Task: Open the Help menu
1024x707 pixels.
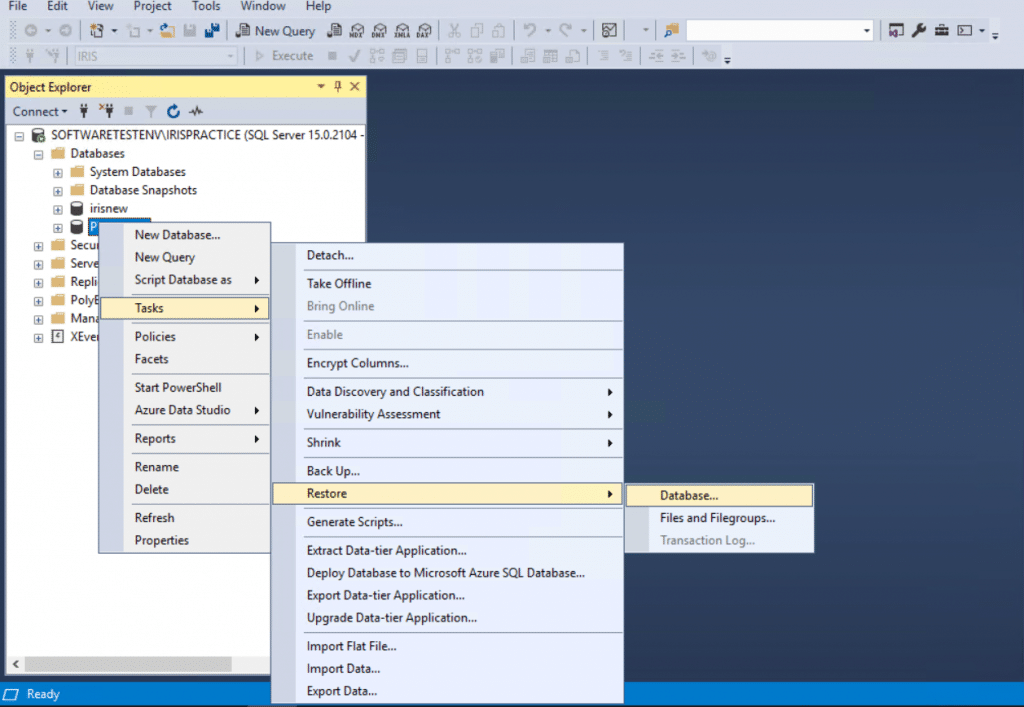Action: click(318, 7)
